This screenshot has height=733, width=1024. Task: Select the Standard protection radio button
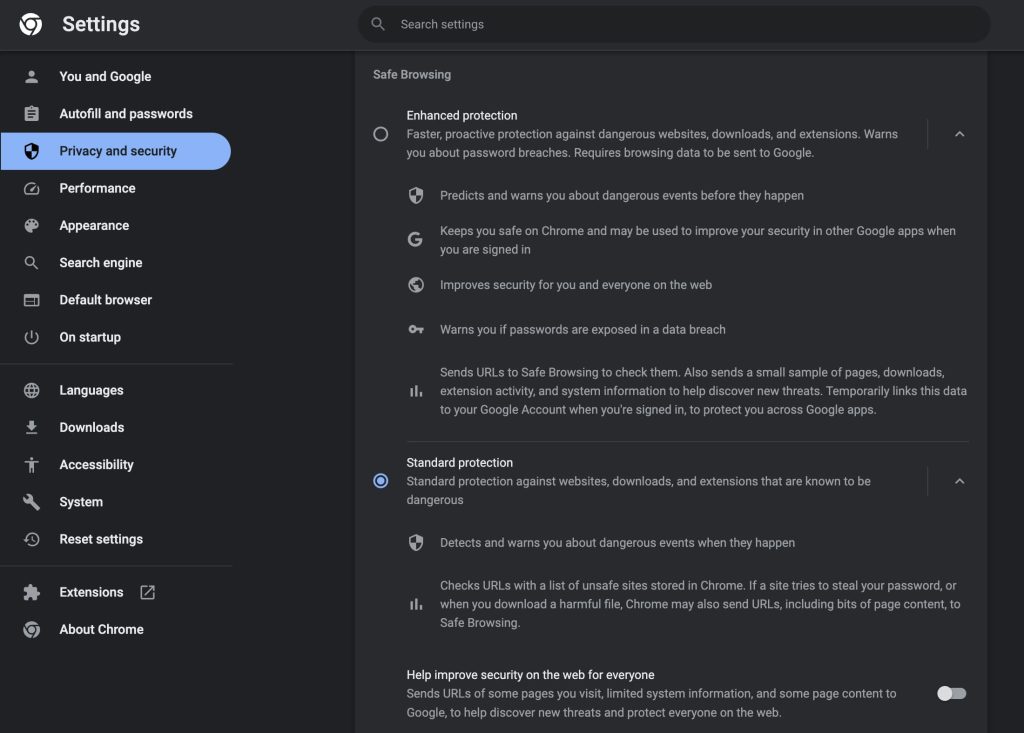380,481
